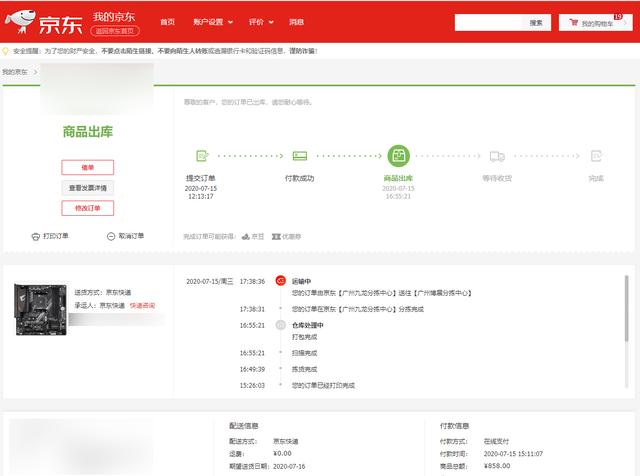Click the printer icon for 打印订单
Viewport: 640px width, 476px height.
36,236
